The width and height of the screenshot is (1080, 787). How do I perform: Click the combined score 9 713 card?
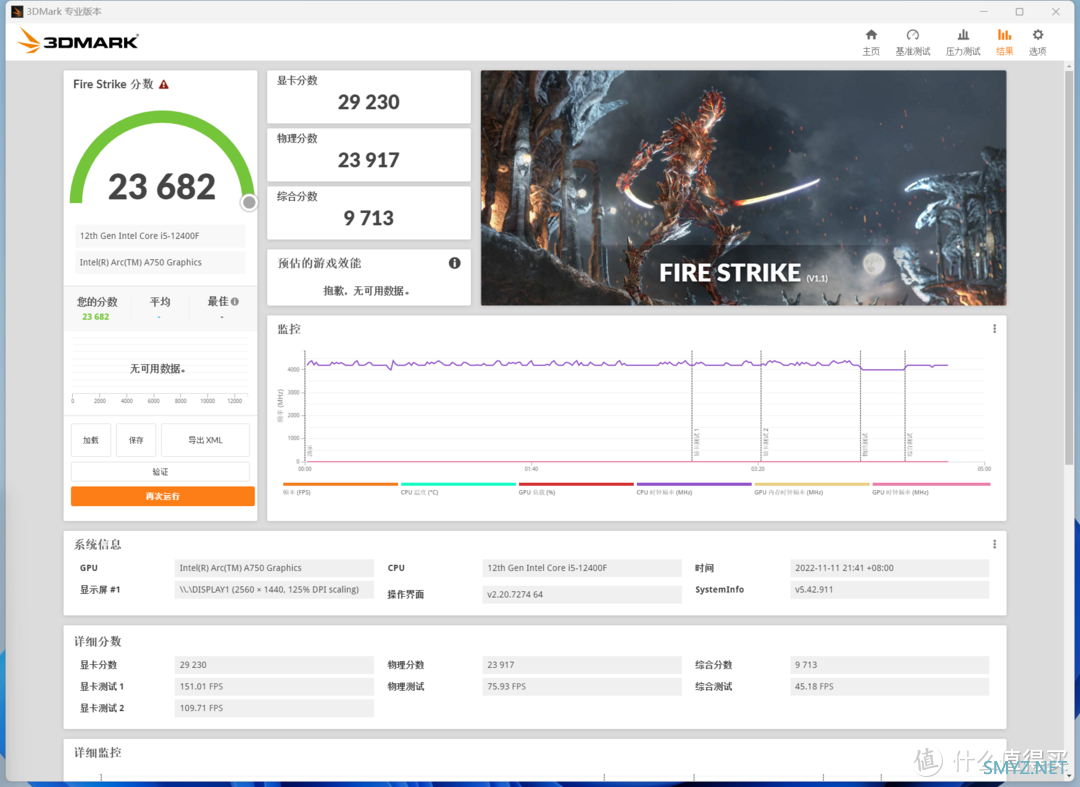[x=368, y=213]
